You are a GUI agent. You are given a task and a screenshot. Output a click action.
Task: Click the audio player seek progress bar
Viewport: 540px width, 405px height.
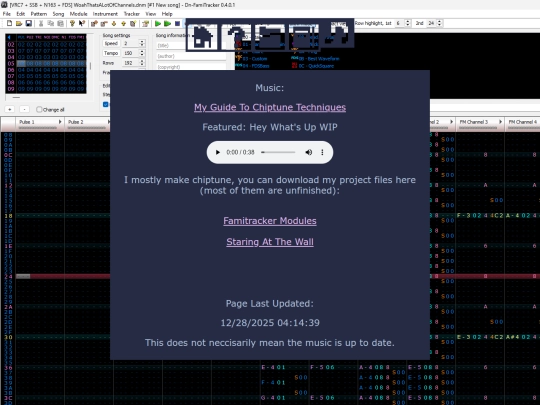278,152
